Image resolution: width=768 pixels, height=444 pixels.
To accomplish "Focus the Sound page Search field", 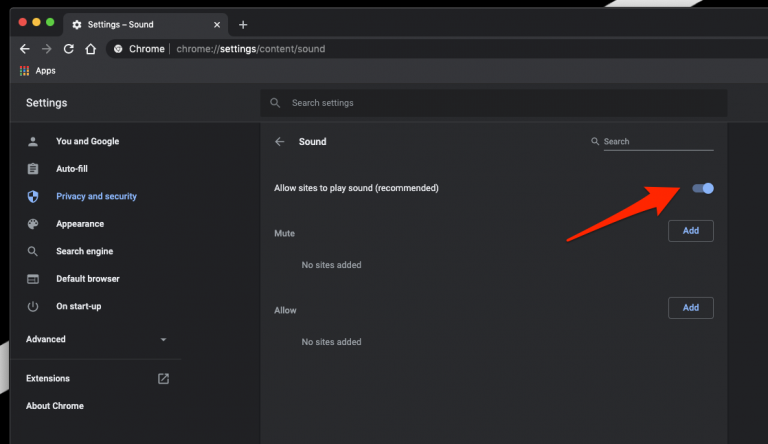I will coord(658,142).
